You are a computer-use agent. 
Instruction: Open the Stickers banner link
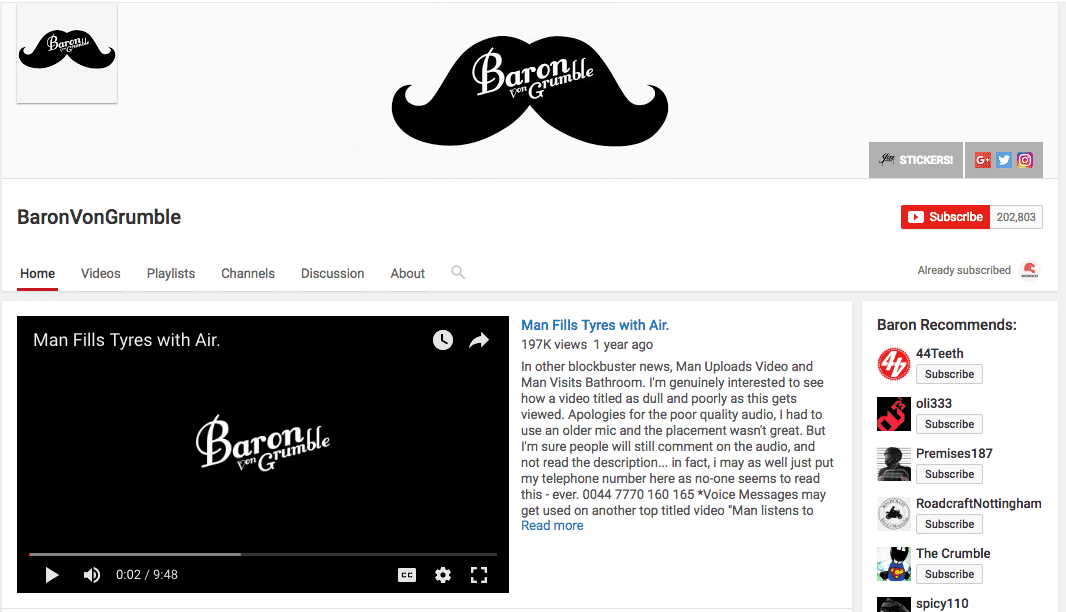[x=916, y=160]
